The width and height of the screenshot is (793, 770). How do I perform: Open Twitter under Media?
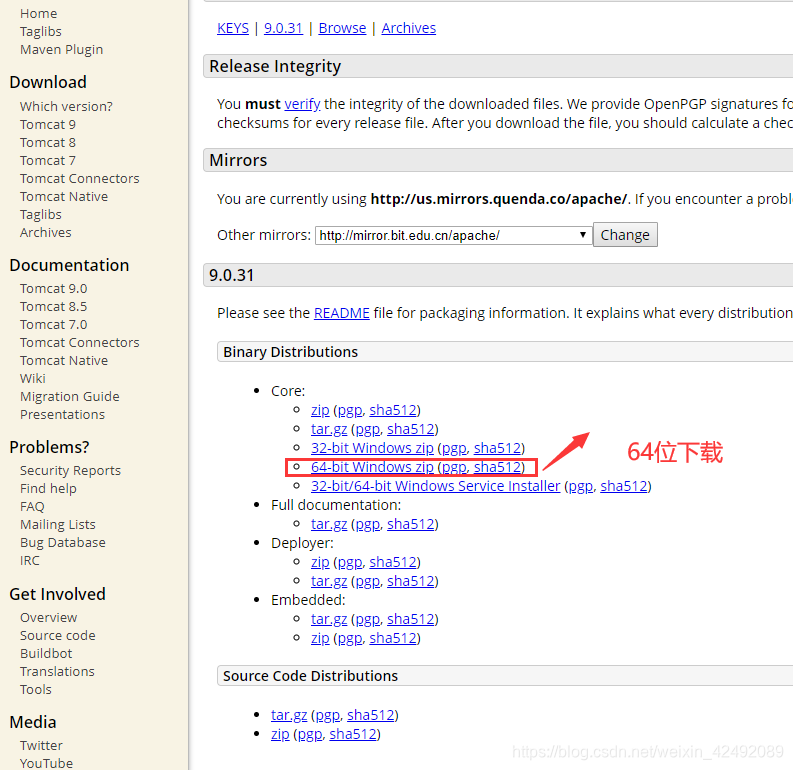click(x=41, y=746)
